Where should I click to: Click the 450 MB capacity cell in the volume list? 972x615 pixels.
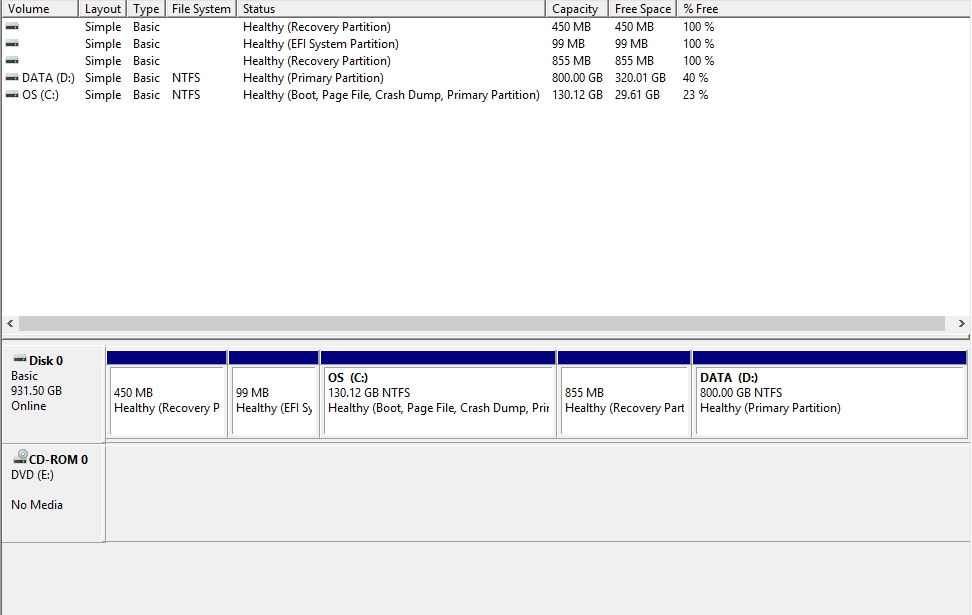point(571,27)
